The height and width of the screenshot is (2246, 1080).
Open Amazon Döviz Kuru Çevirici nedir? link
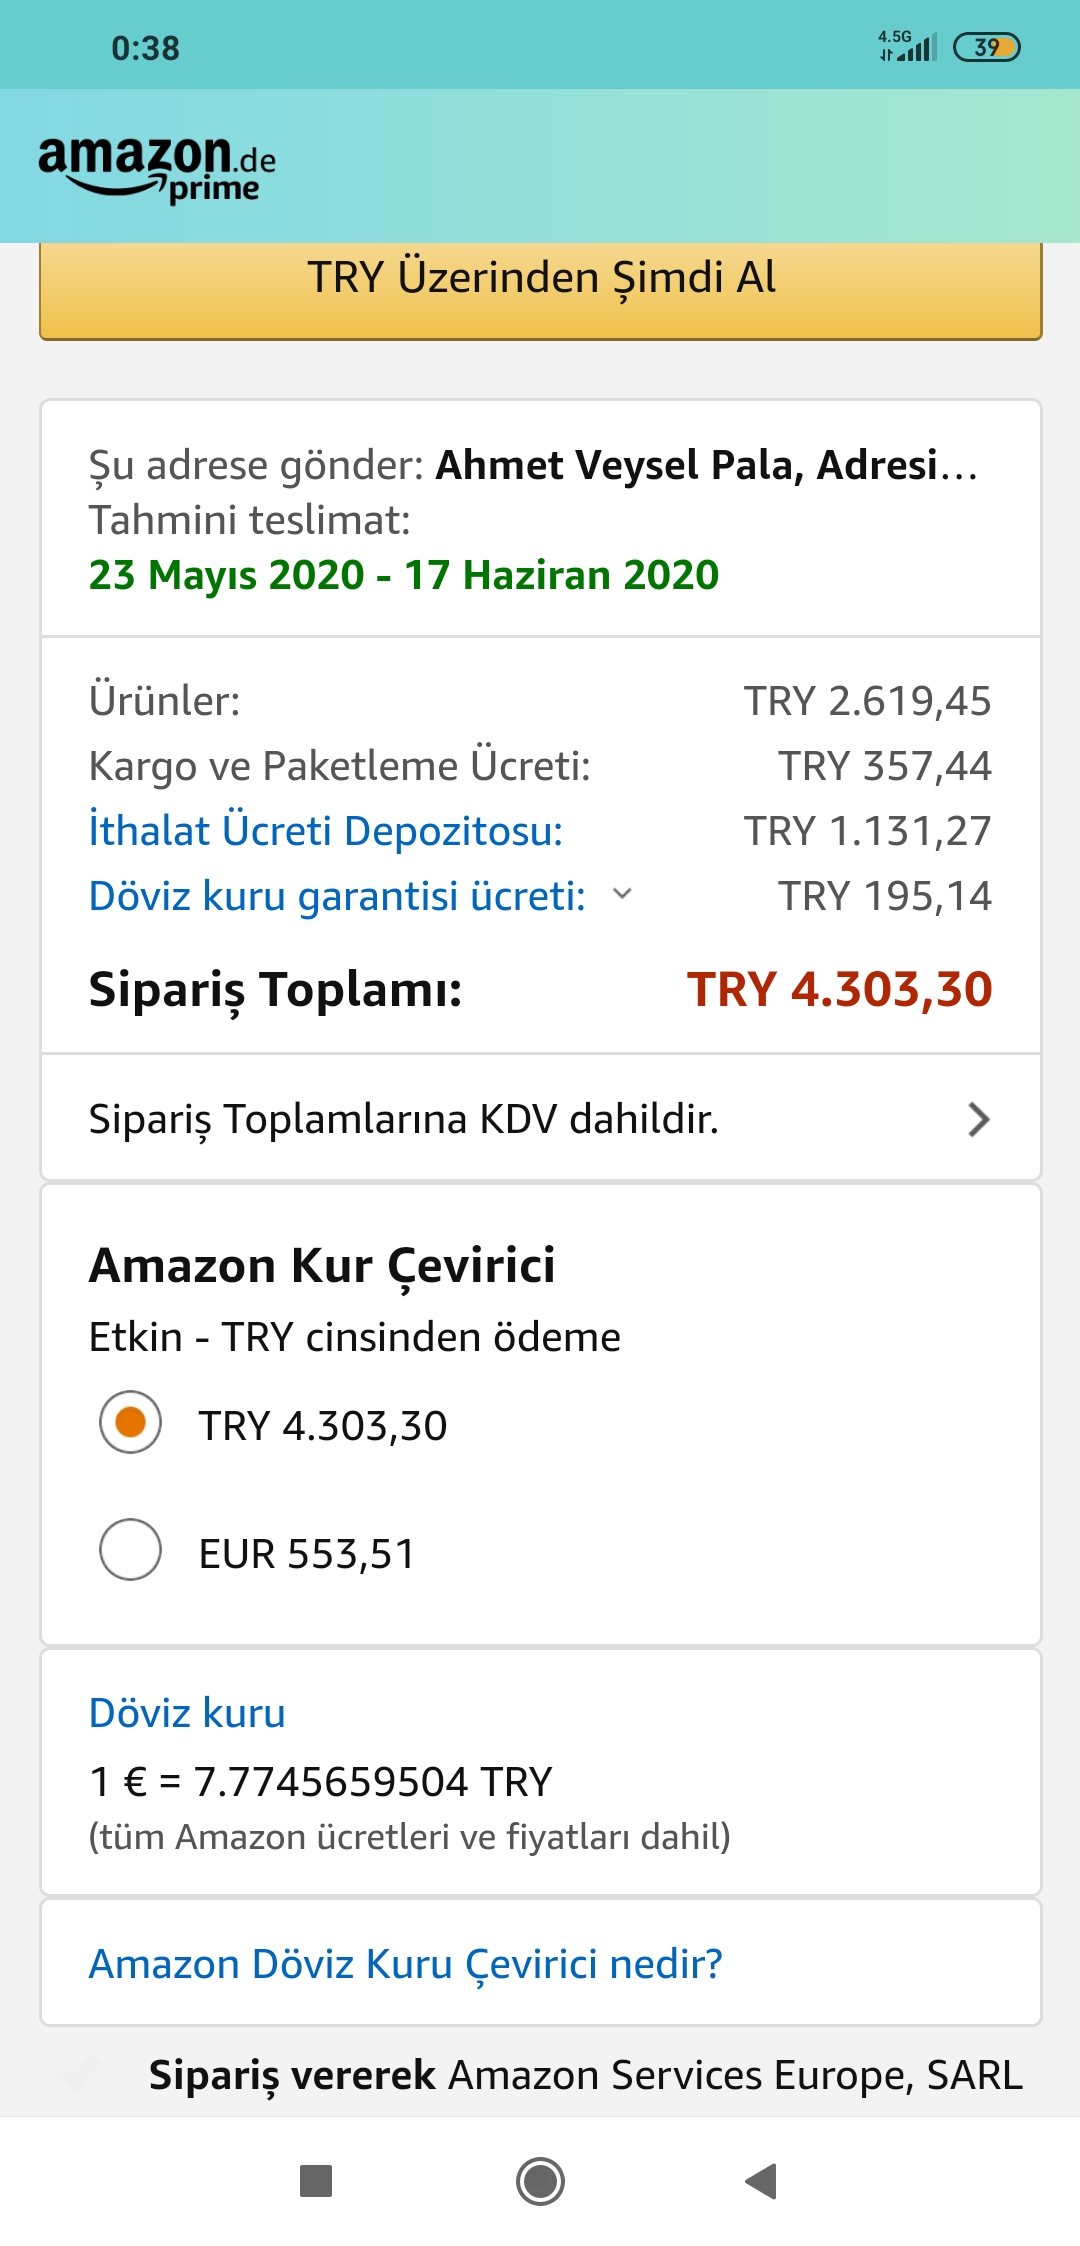pyautogui.click(x=405, y=1964)
